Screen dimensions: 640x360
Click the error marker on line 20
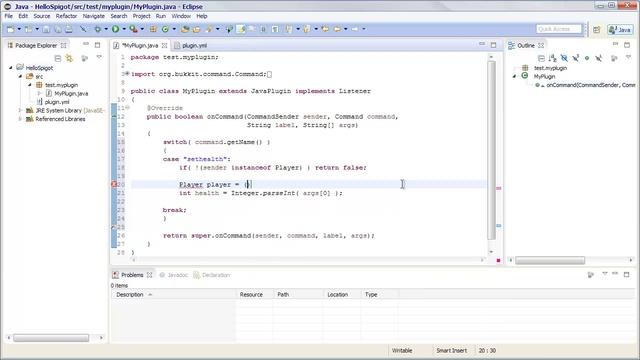(114, 184)
